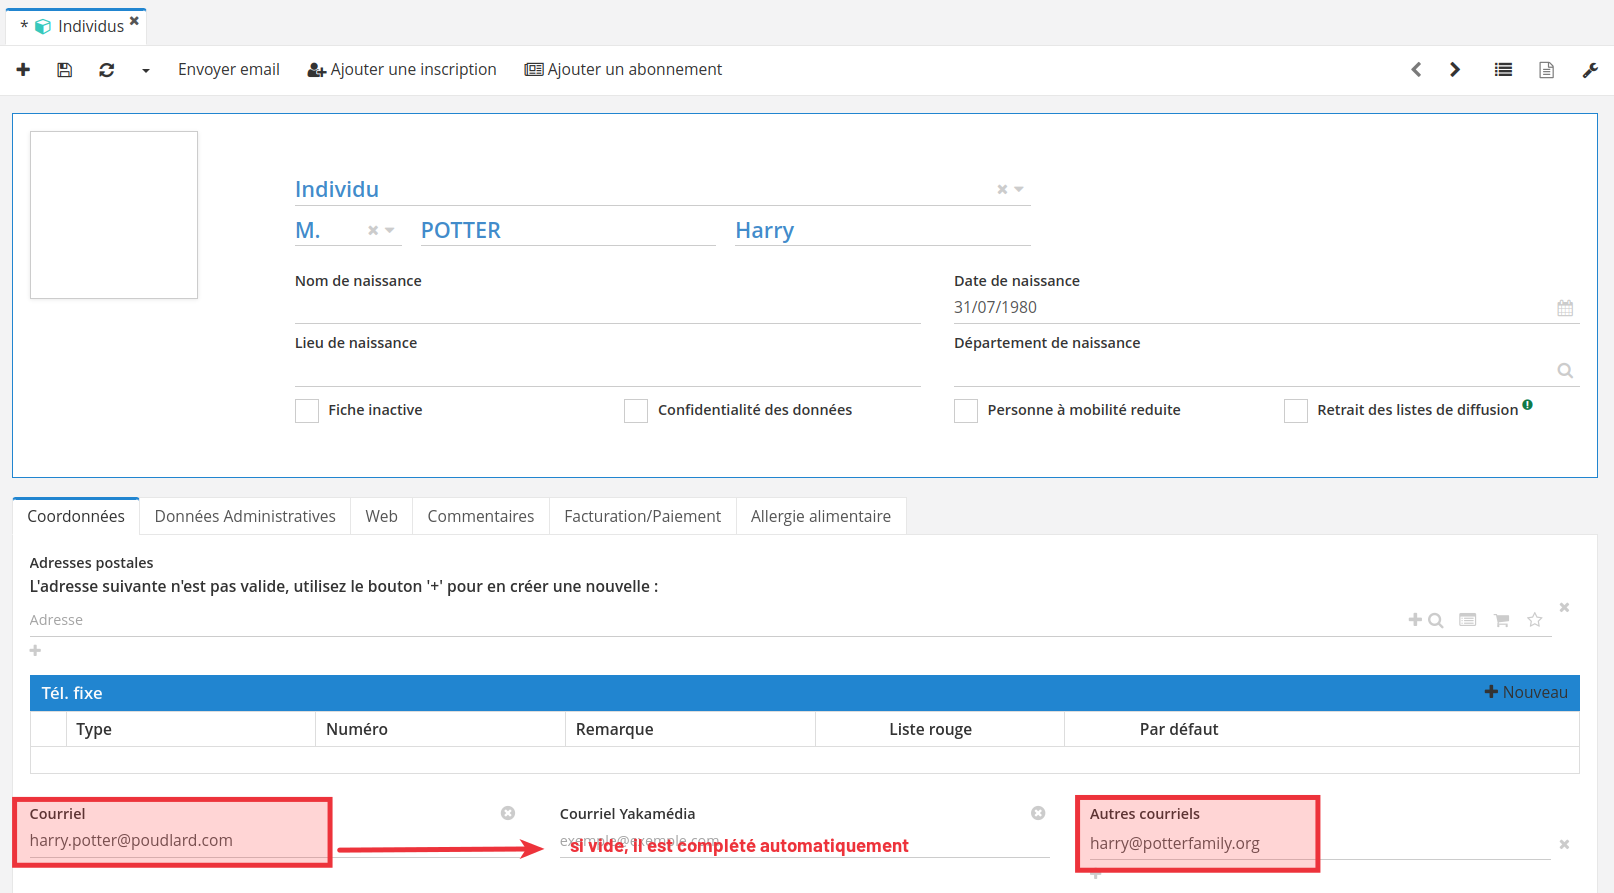Edit the POTTER last name field
Screen dimensions: 1614x893
567,230
